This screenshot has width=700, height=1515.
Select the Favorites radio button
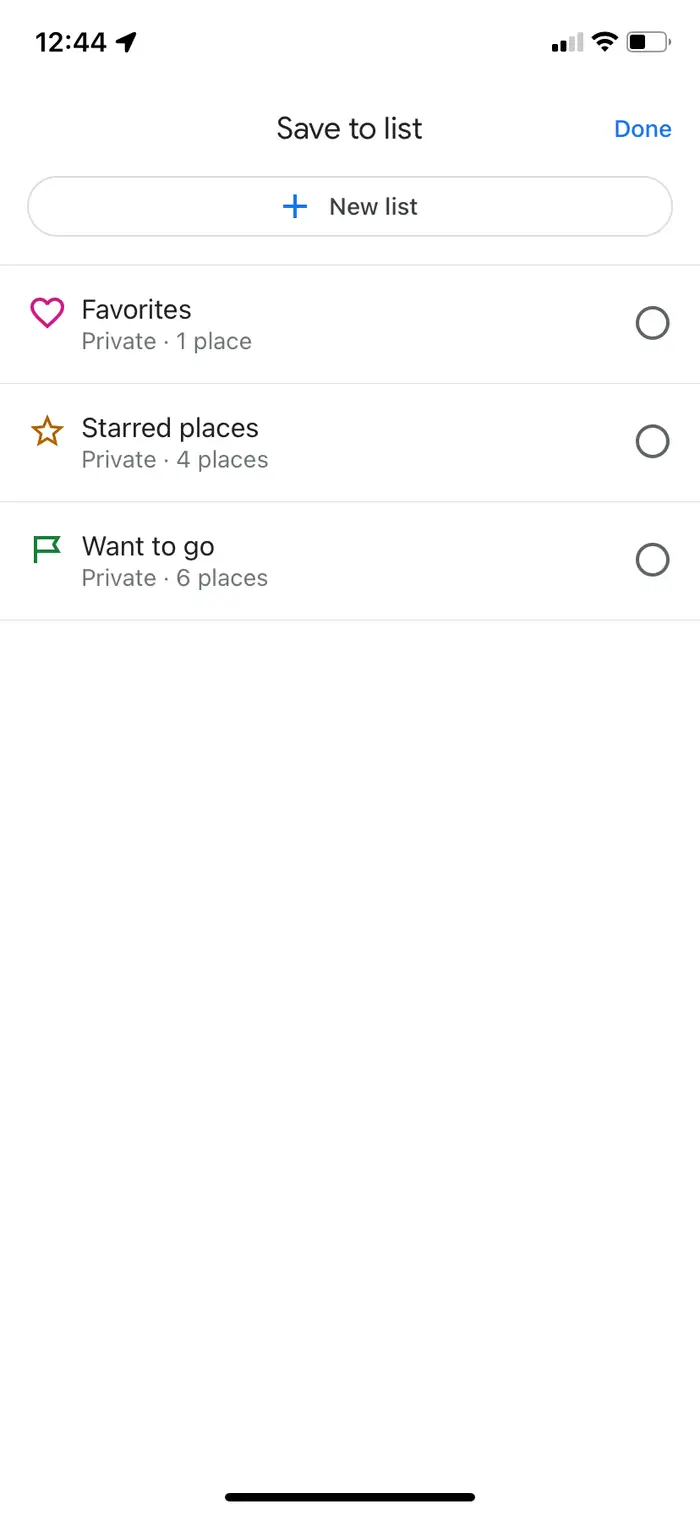[x=653, y=324]
